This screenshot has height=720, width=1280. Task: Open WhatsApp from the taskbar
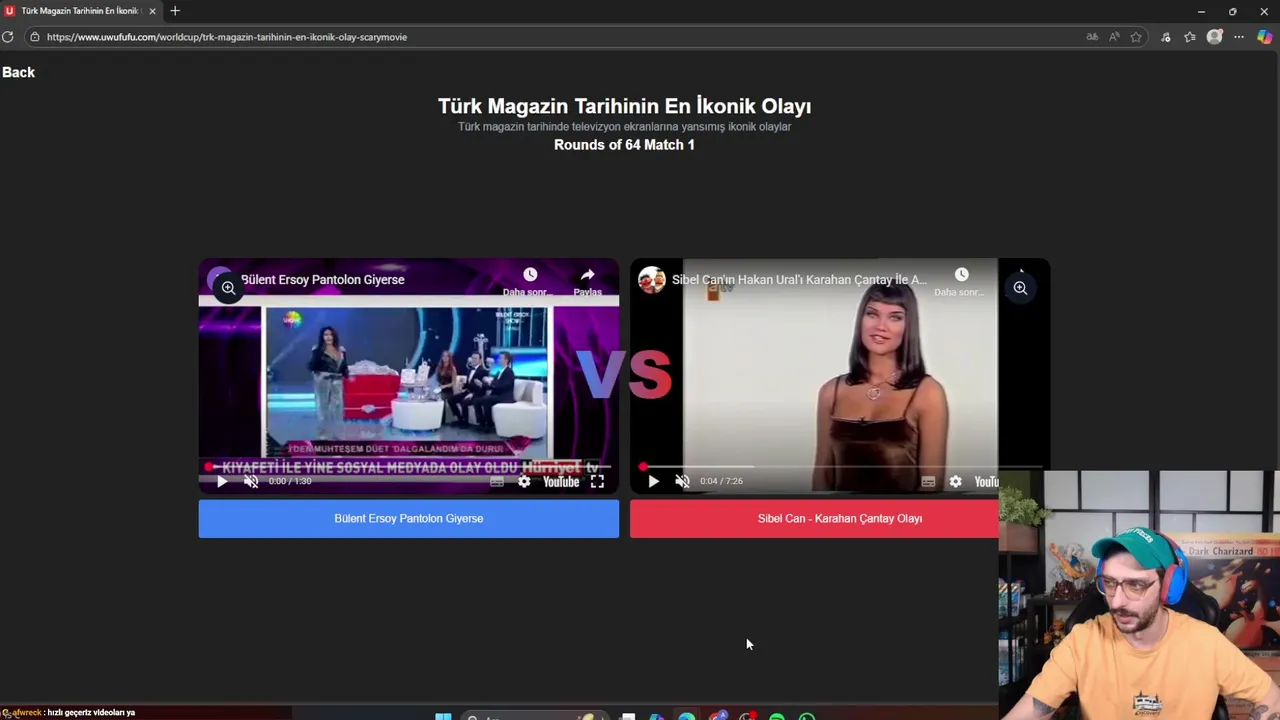[x=807, y=716]
